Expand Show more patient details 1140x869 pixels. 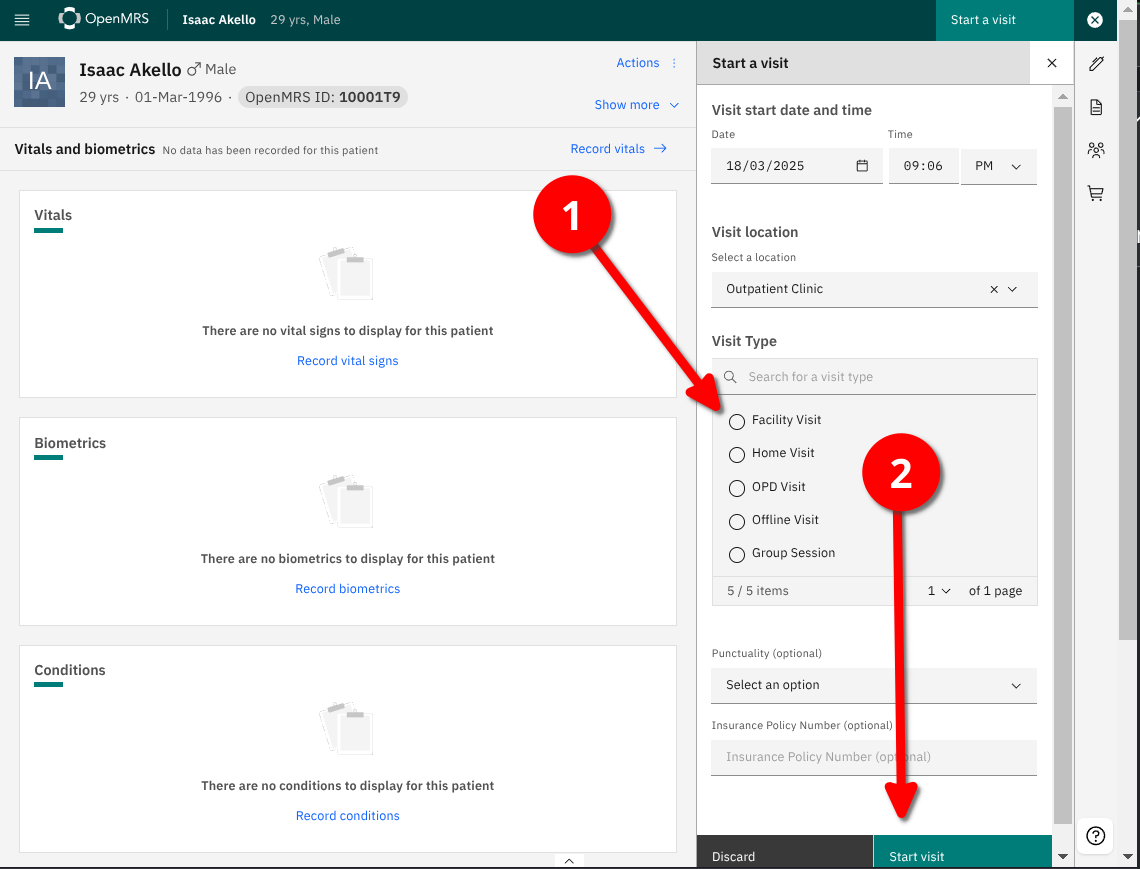(x=636, y=105)
